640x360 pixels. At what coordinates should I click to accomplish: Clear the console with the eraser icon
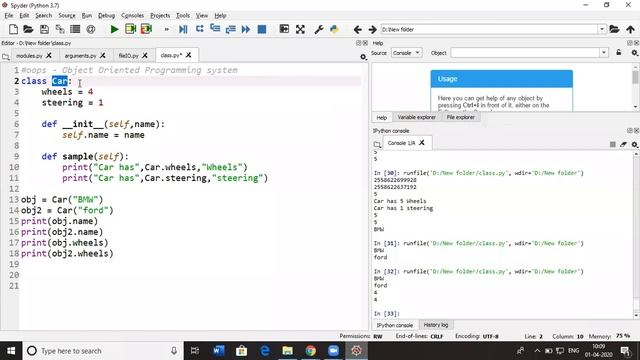coord(623,144)
